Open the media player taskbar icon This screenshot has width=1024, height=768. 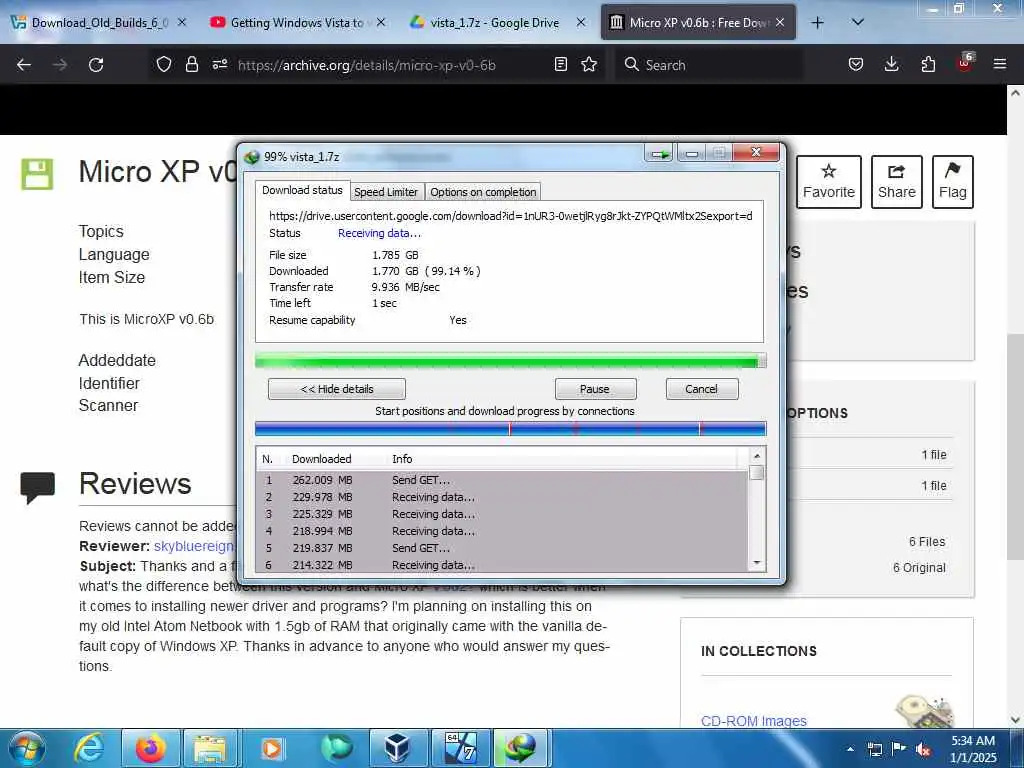coord(272,748)
